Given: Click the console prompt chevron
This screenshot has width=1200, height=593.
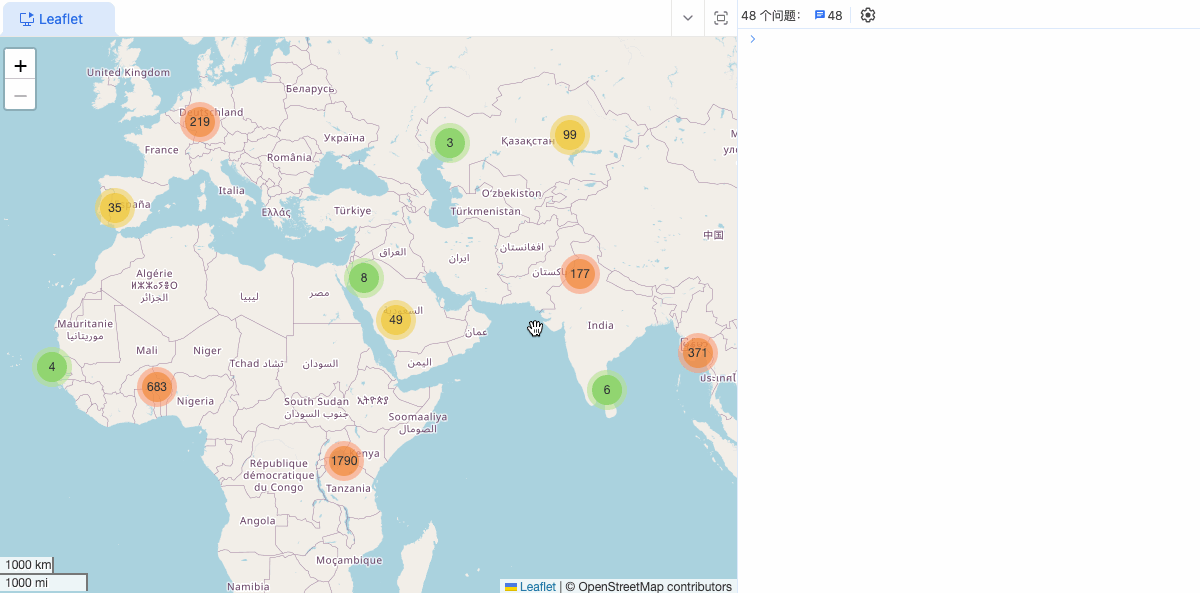Looking at the screenshot, I should 753,39.
